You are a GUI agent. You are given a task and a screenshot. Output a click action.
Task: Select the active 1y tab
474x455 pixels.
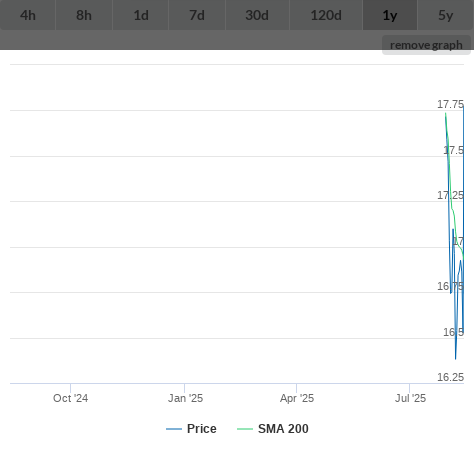(x=390, y=15)
